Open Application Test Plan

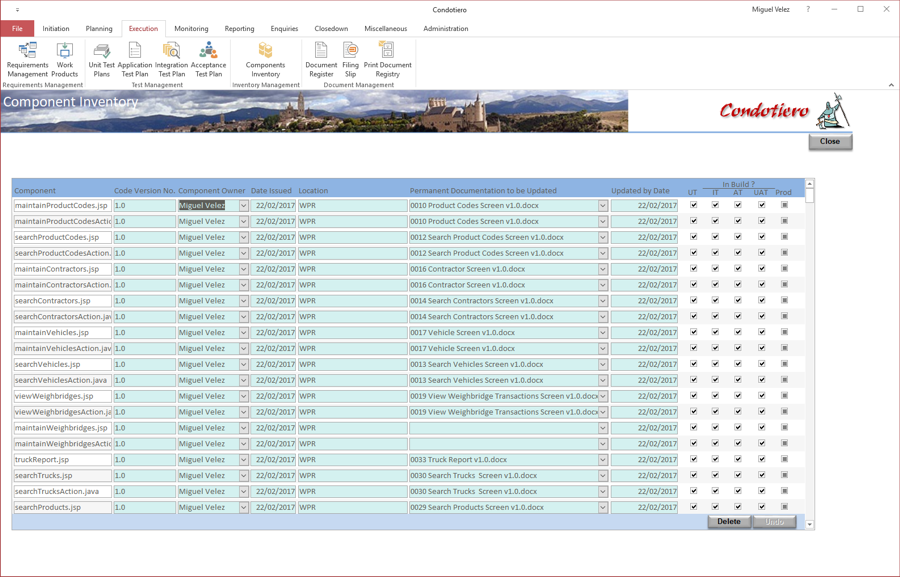(x=135, y=59)
